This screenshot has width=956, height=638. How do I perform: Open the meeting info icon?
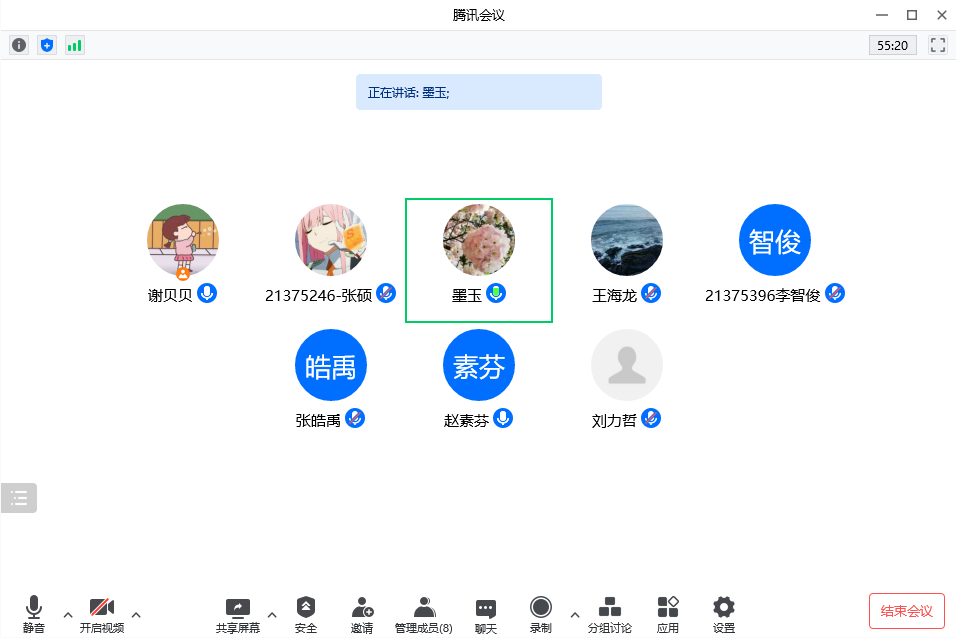(18, 44)
